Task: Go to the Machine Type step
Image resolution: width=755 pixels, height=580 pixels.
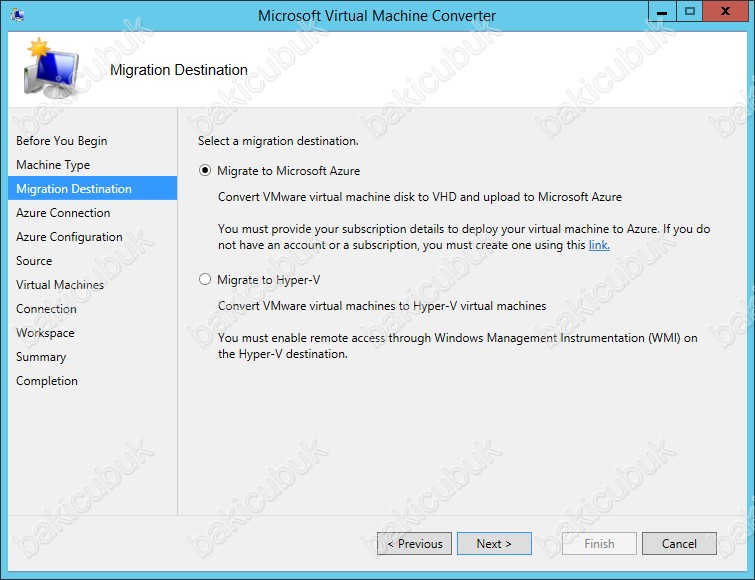Action: pos(53,165)
